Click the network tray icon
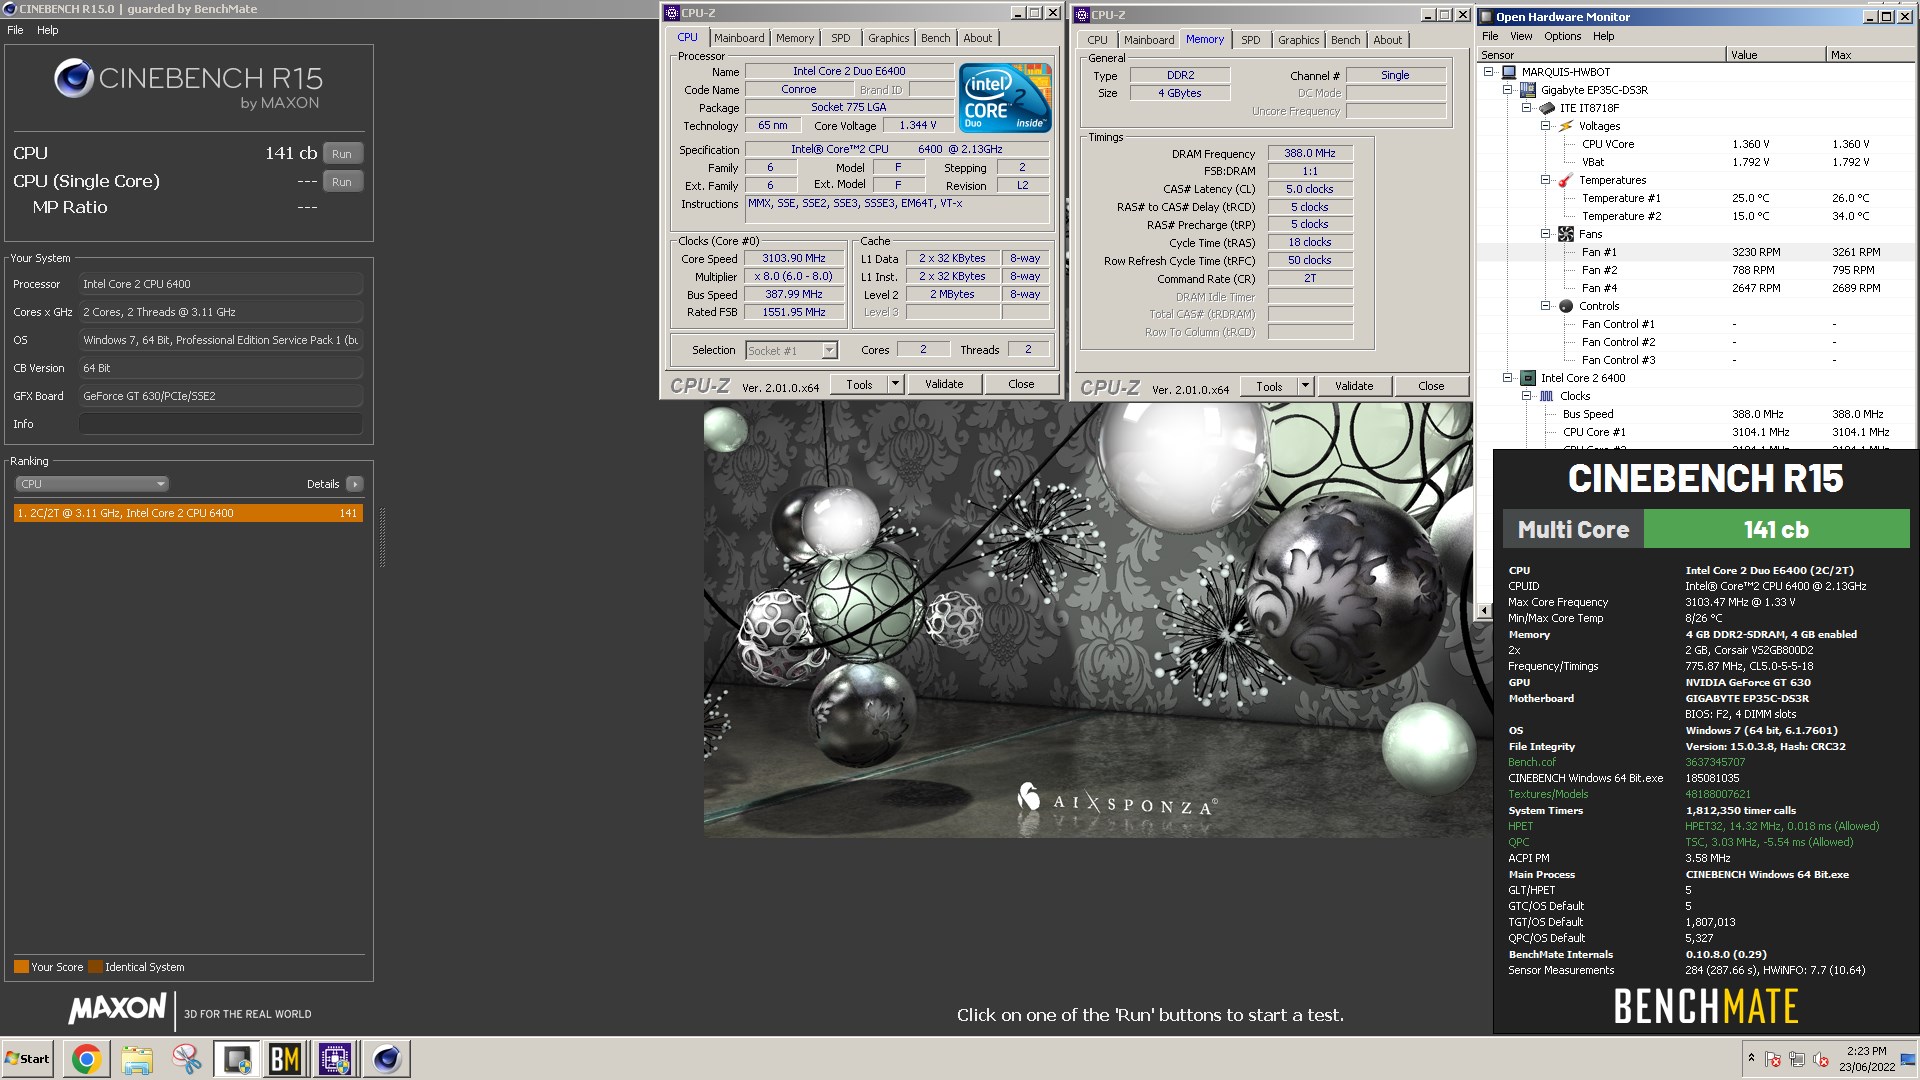The width and height of the screenshot is (1920, 1080). pos(1797,1059)
